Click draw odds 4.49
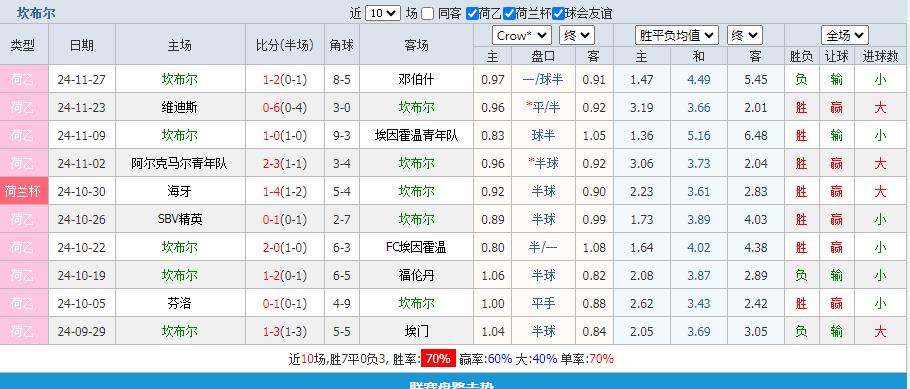This screenshot has height=389, width=910. (699, 80)
